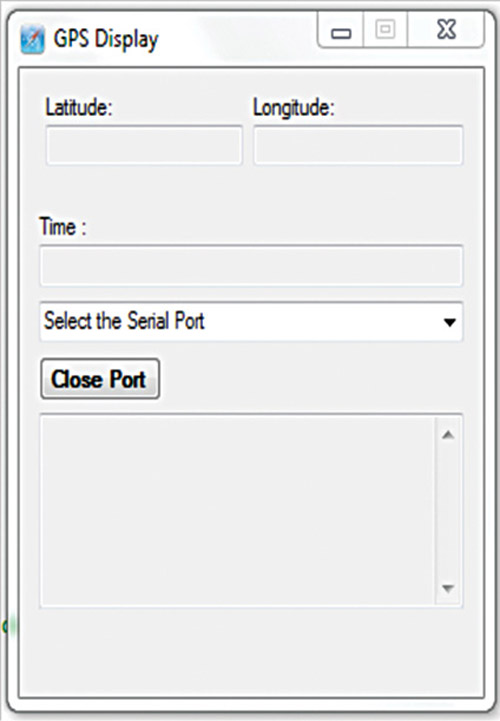
Task: Click the GPS Display compass app icon
Action: coord(32,40)
